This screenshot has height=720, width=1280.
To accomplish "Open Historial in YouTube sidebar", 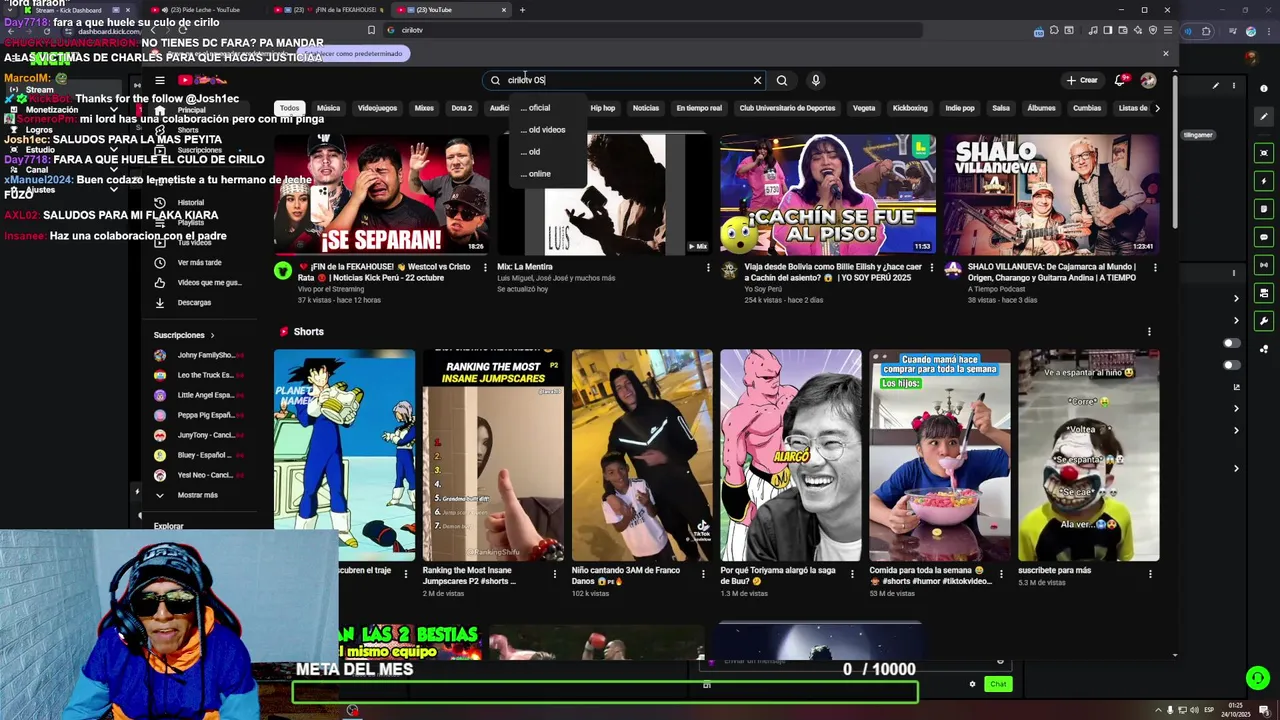I will point(190,203).
